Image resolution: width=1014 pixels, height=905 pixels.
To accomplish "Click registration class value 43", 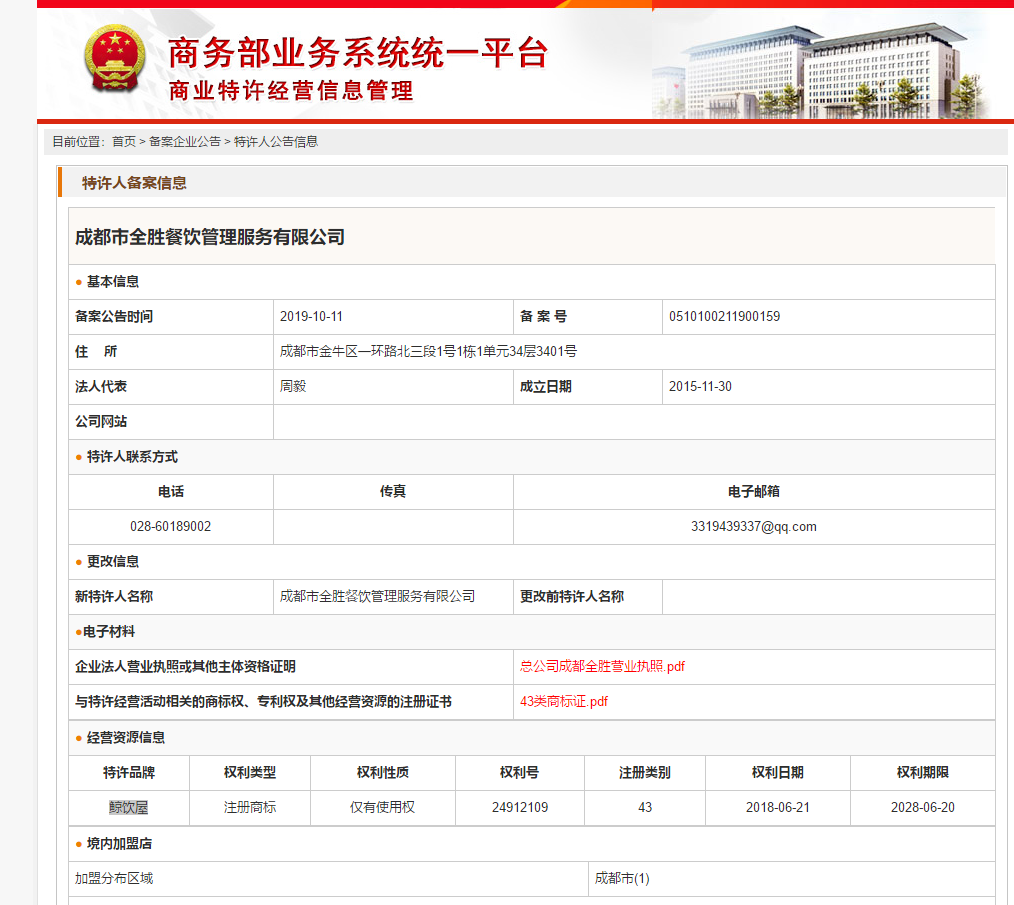I will pyautogui.click(x=645, y=807).
